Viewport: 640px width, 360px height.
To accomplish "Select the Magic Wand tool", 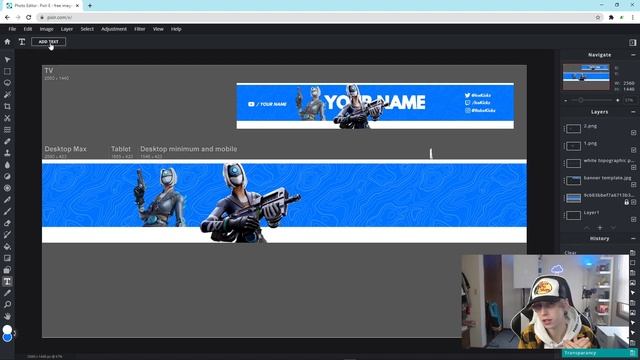I will tap(7, 95).
